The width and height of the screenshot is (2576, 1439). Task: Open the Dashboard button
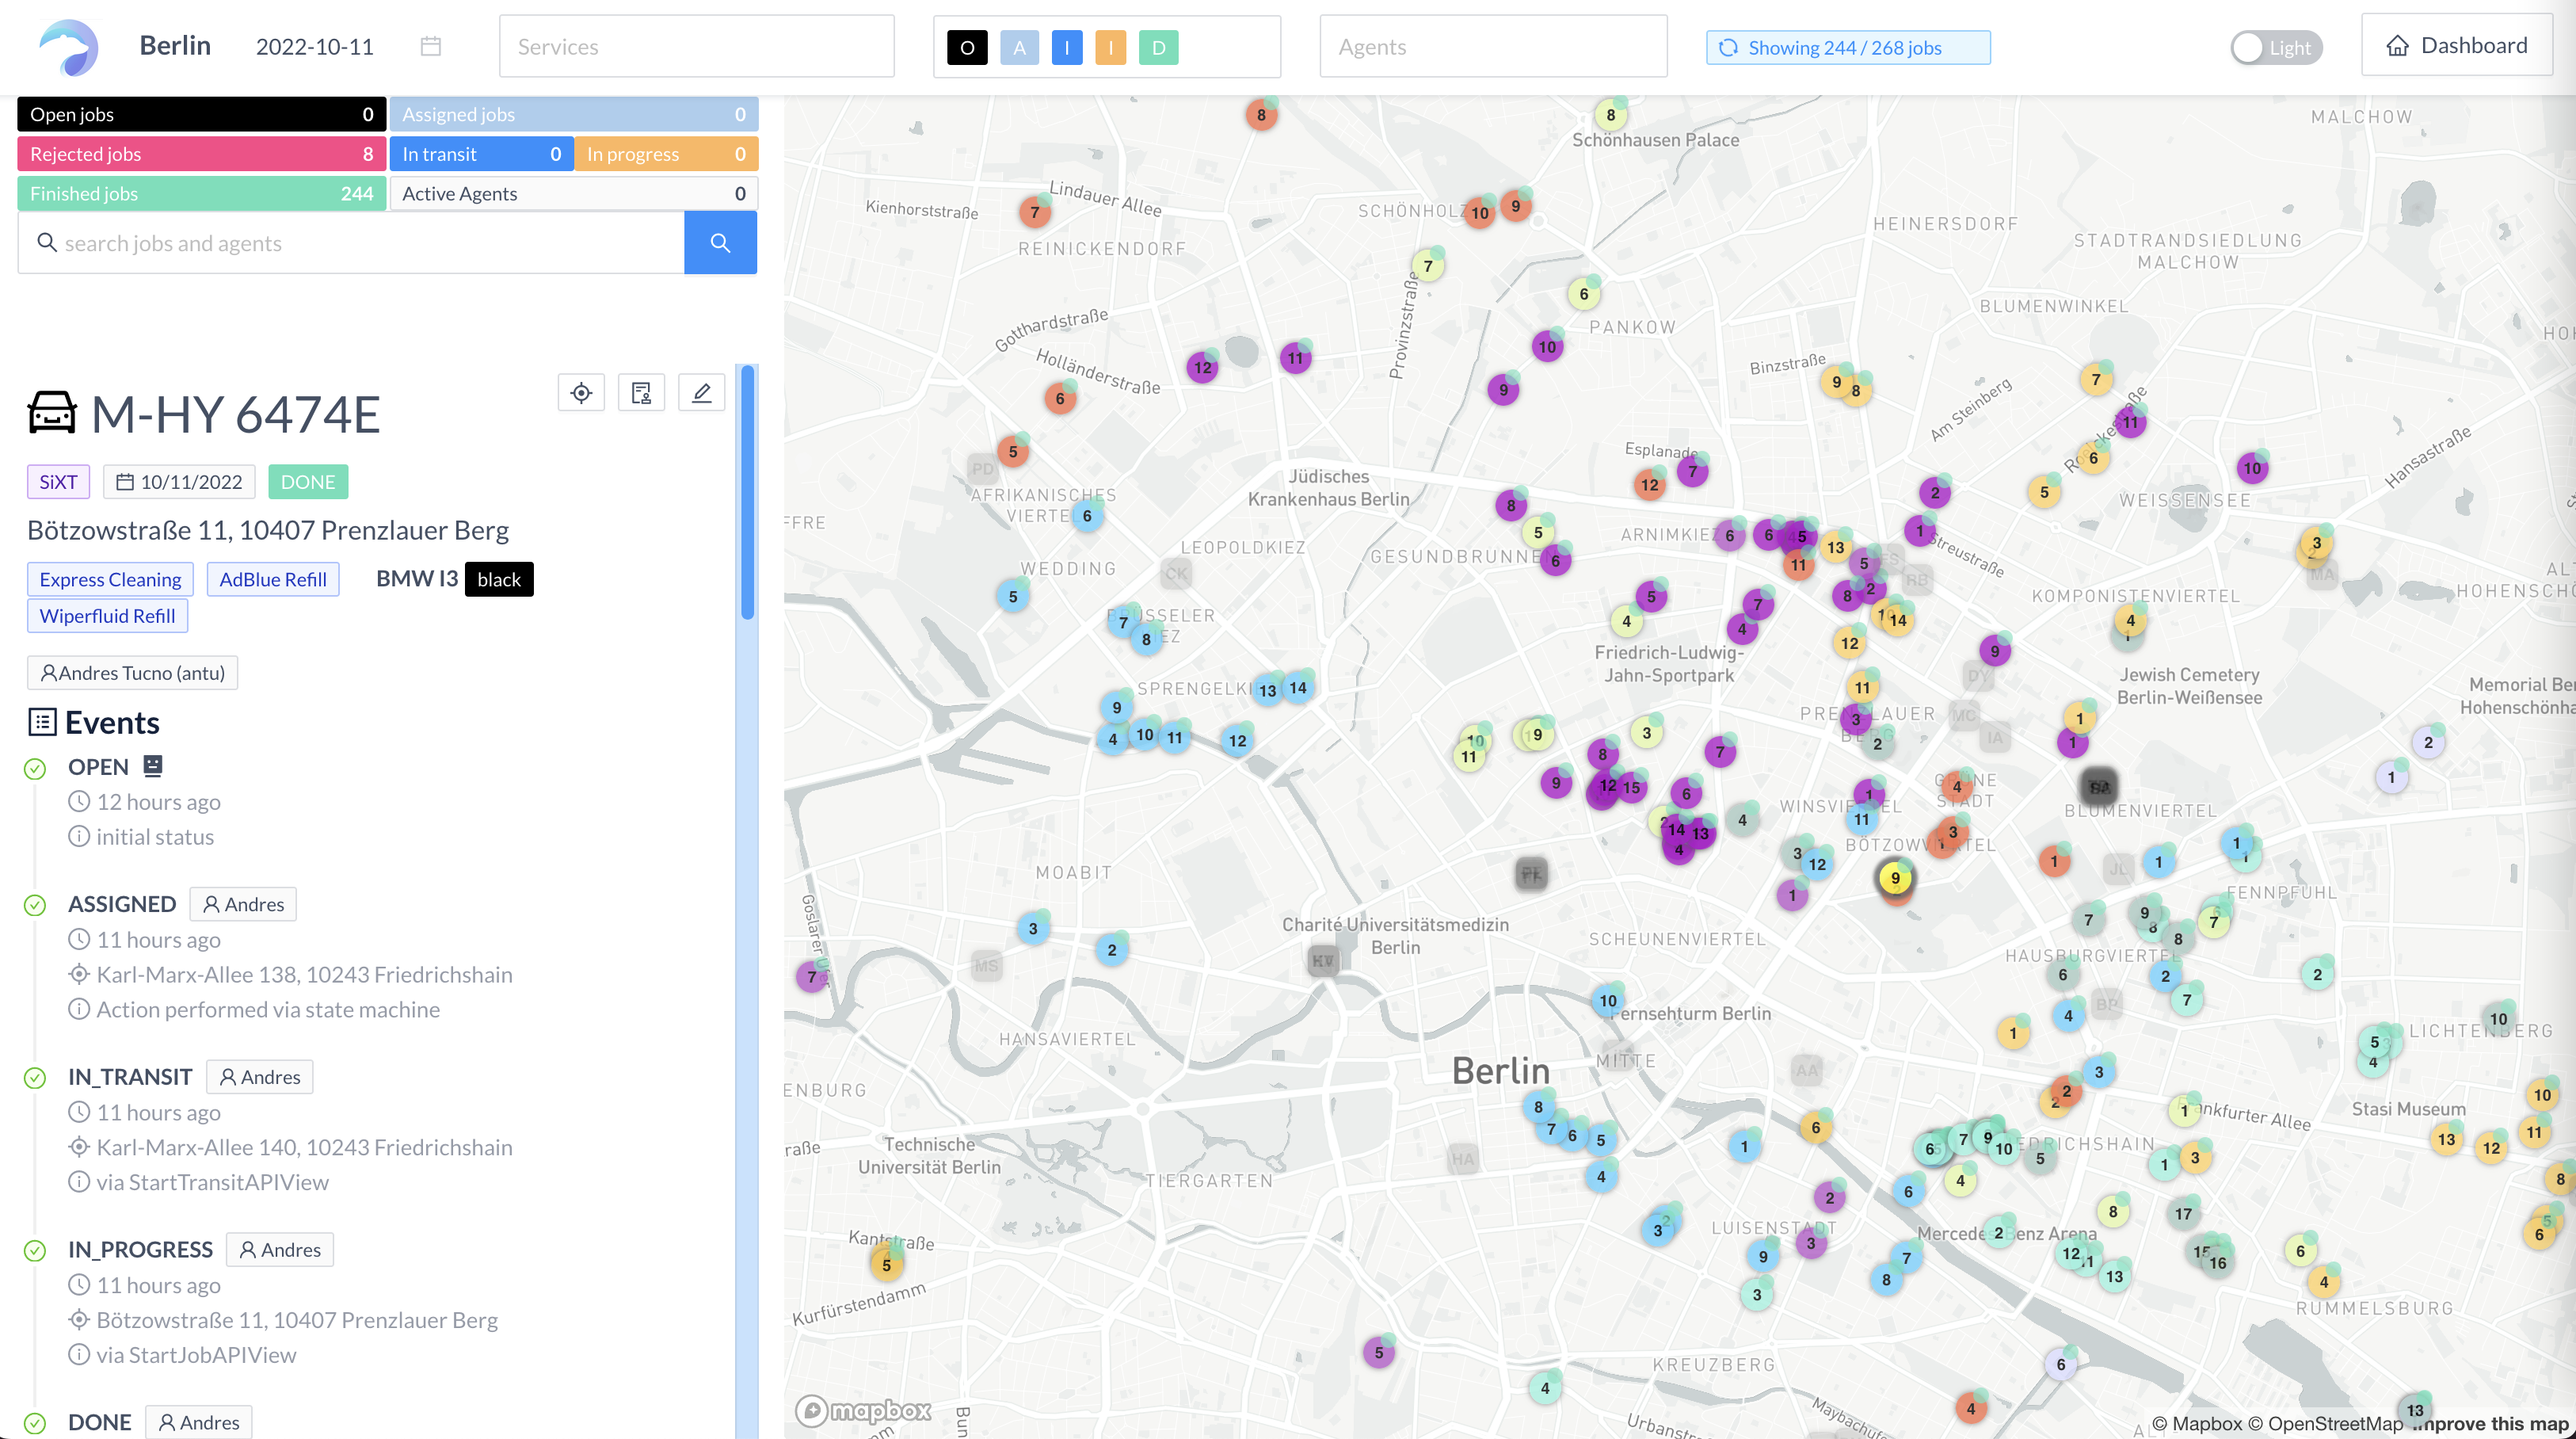click(2456, 46)
